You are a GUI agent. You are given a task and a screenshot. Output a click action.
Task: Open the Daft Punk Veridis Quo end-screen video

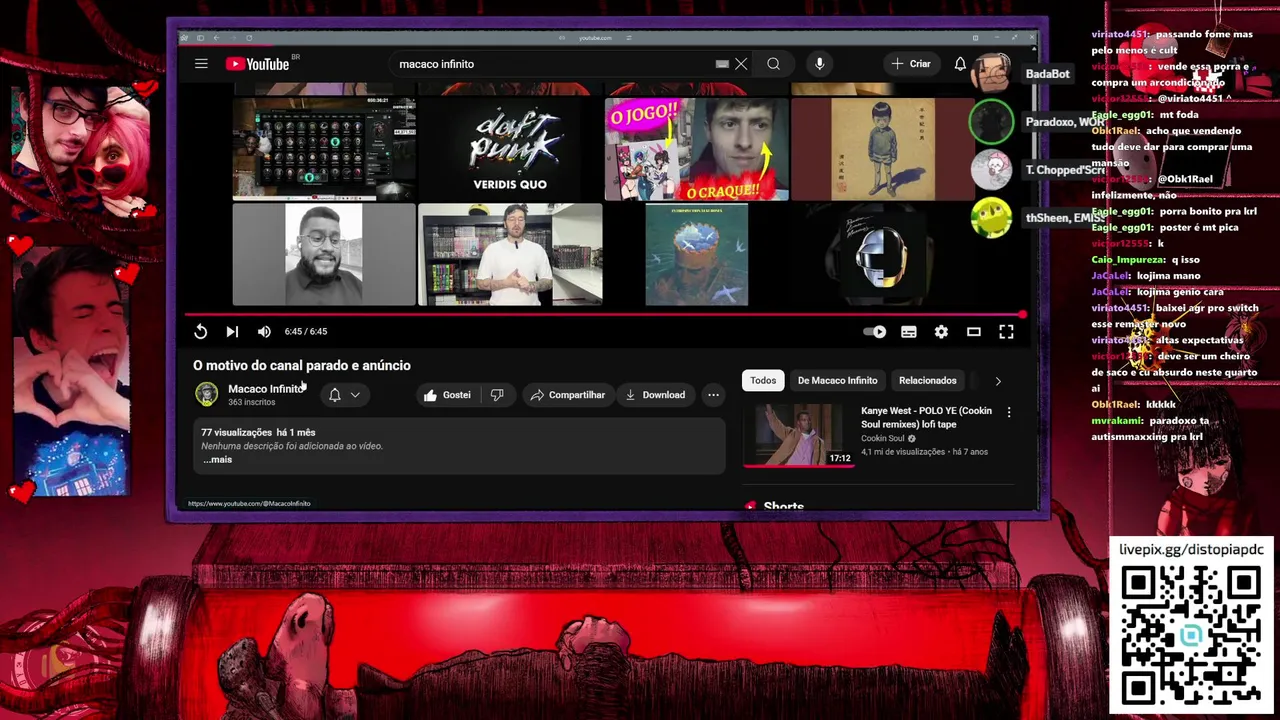coord(510,148)
